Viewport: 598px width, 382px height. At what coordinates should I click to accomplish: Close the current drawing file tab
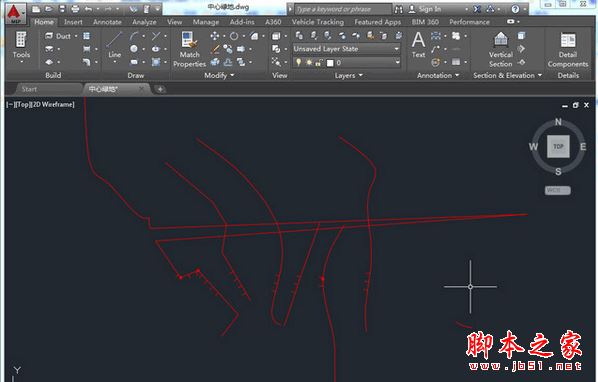142,89
